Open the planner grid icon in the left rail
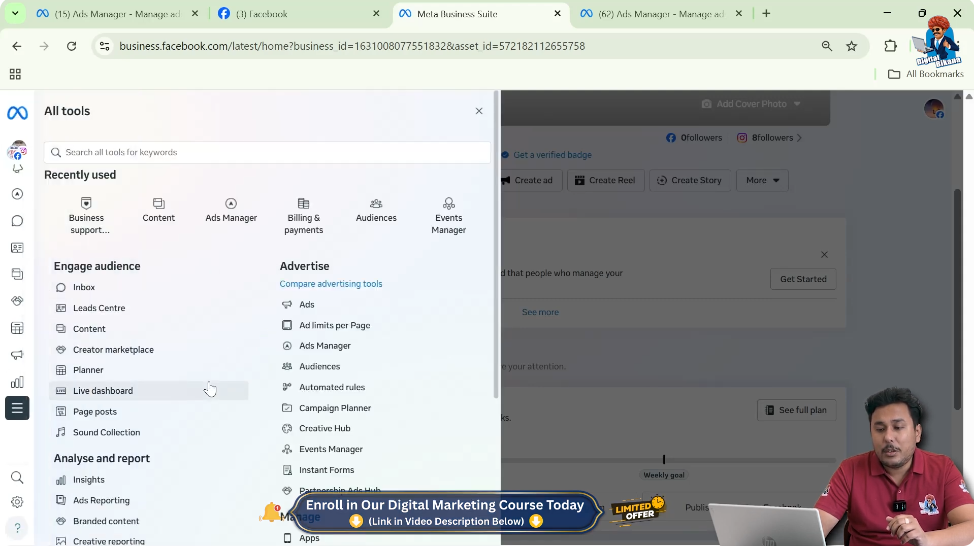Image resolution: width=974 pixels, height=546 pixels. tap(17, 328)
